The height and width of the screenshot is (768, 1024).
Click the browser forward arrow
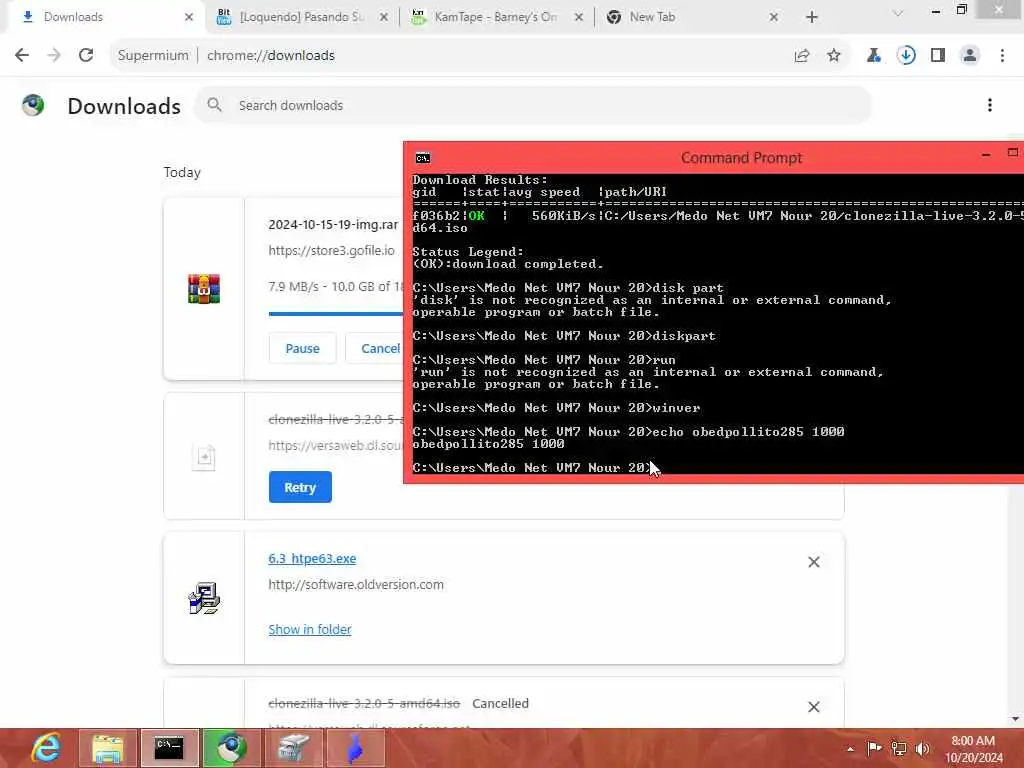point(54,56)
